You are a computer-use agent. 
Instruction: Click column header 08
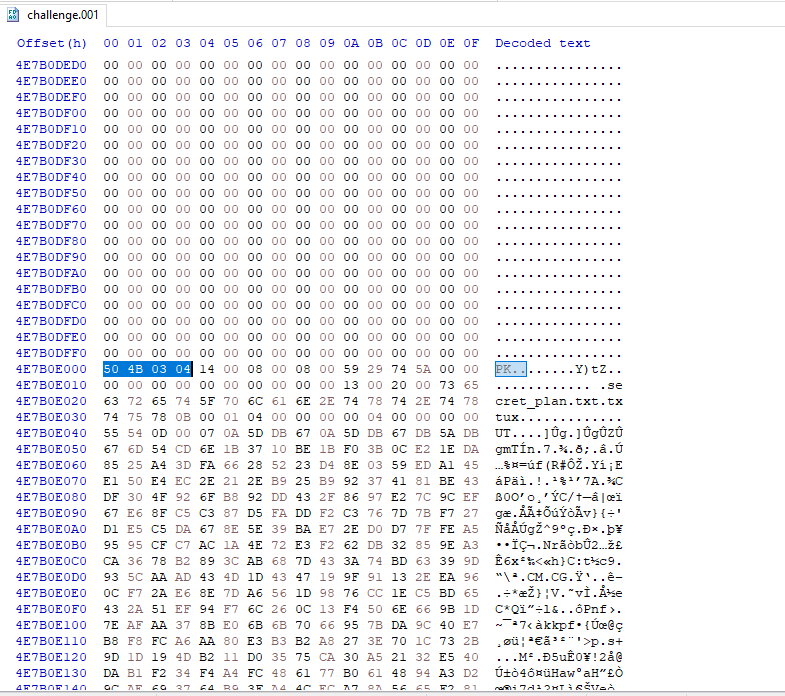[303, 43]
